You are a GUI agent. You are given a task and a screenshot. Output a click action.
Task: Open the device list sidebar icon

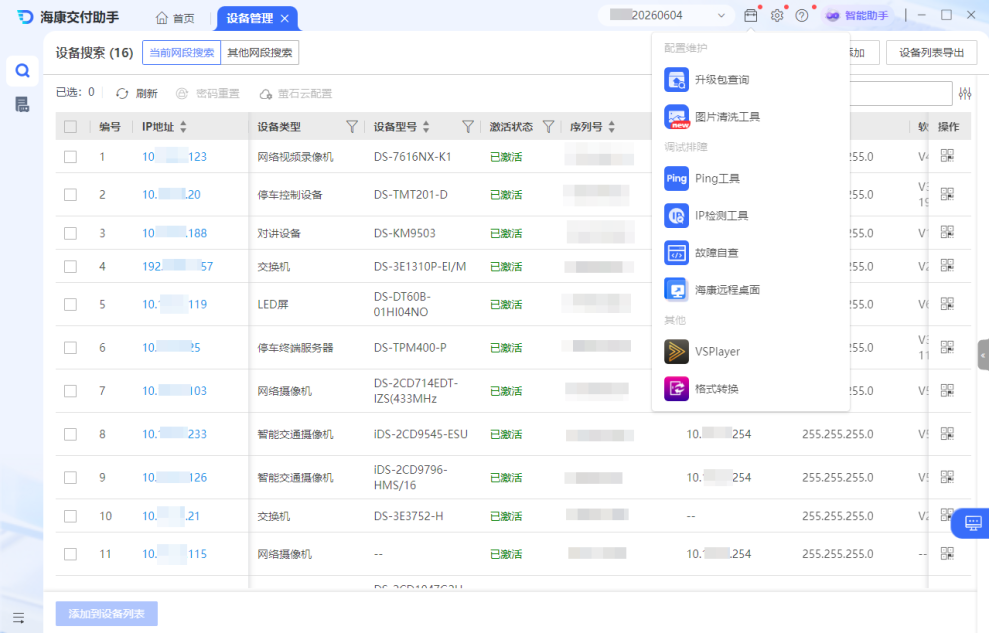(x=22, y=105)
